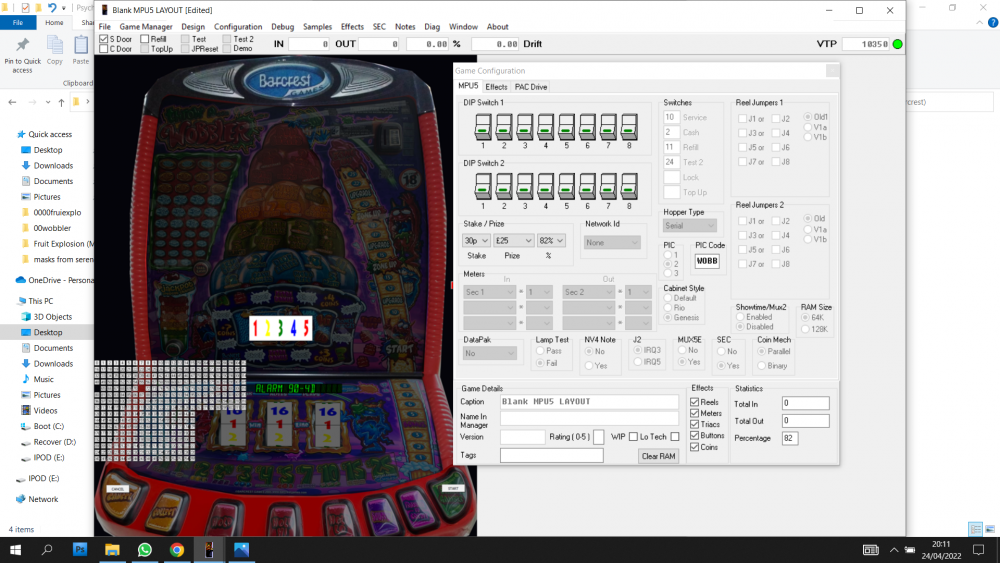
Task: Click the green VTP status indicator
Action: [x=897, y=44]
